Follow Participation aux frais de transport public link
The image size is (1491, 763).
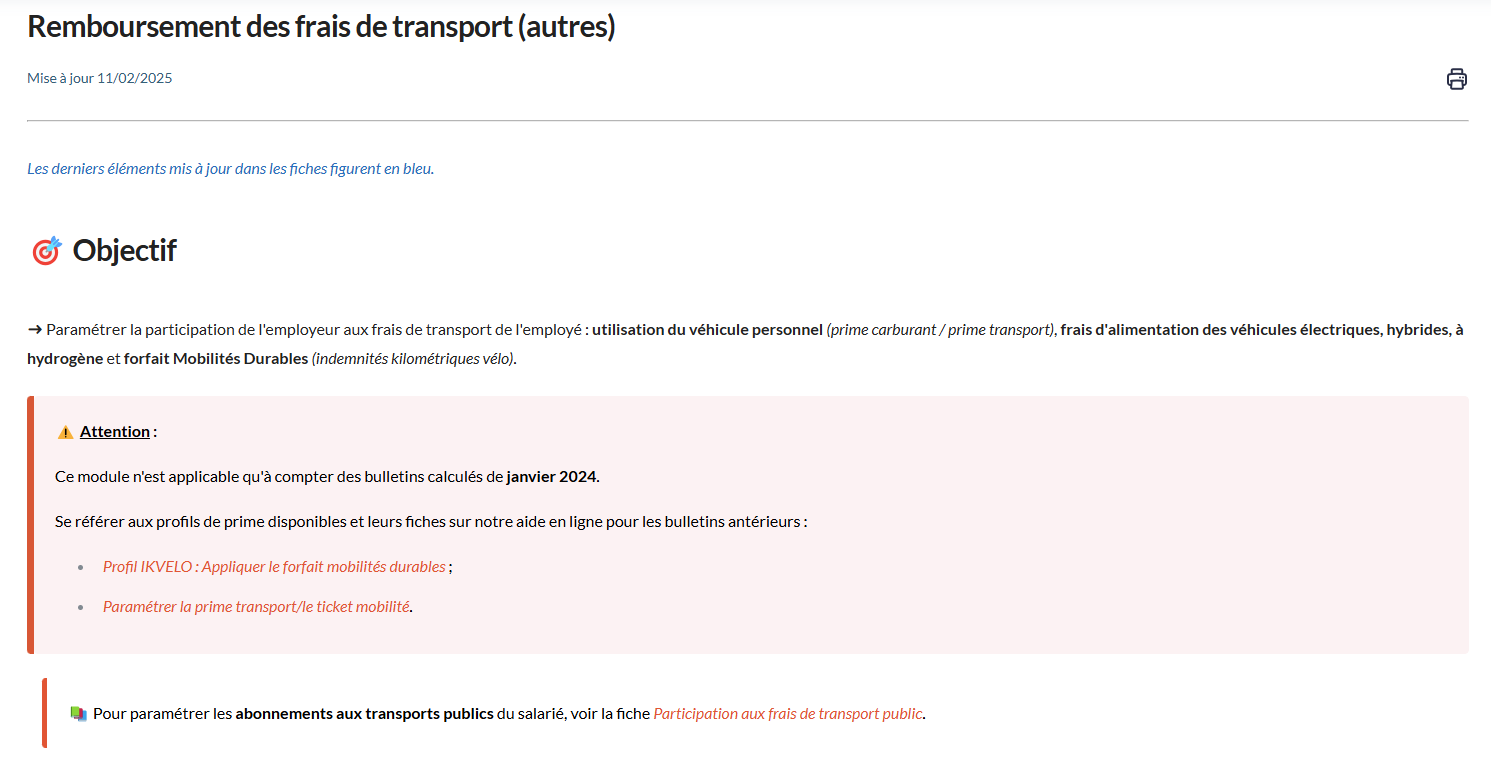(x=788, y=714)
